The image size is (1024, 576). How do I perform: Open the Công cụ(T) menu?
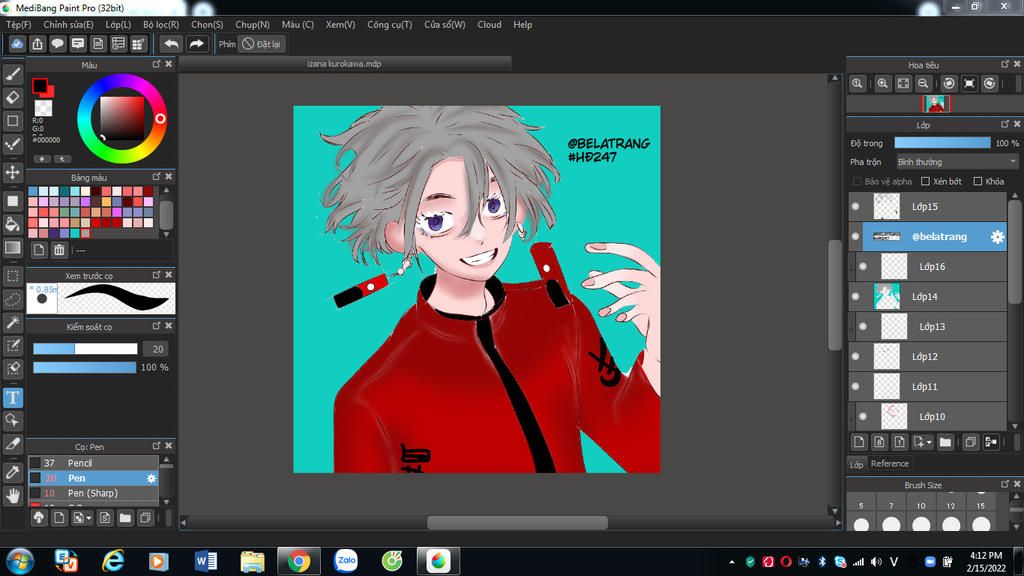tap(389, 24)
